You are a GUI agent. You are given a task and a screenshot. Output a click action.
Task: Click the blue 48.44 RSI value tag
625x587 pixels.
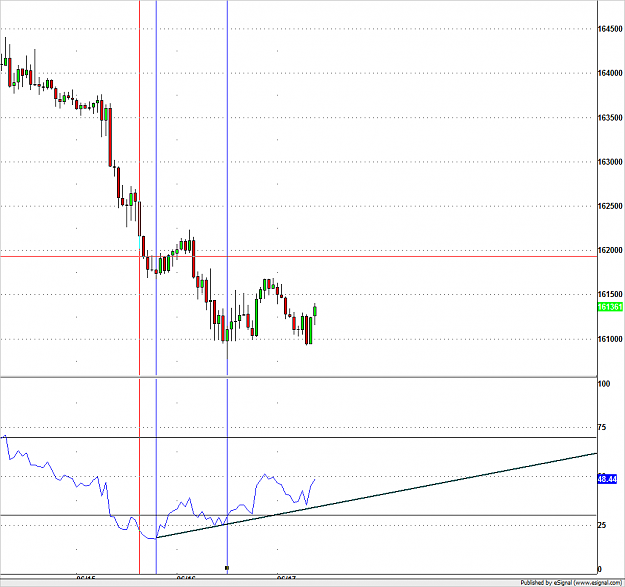[607, 479]
